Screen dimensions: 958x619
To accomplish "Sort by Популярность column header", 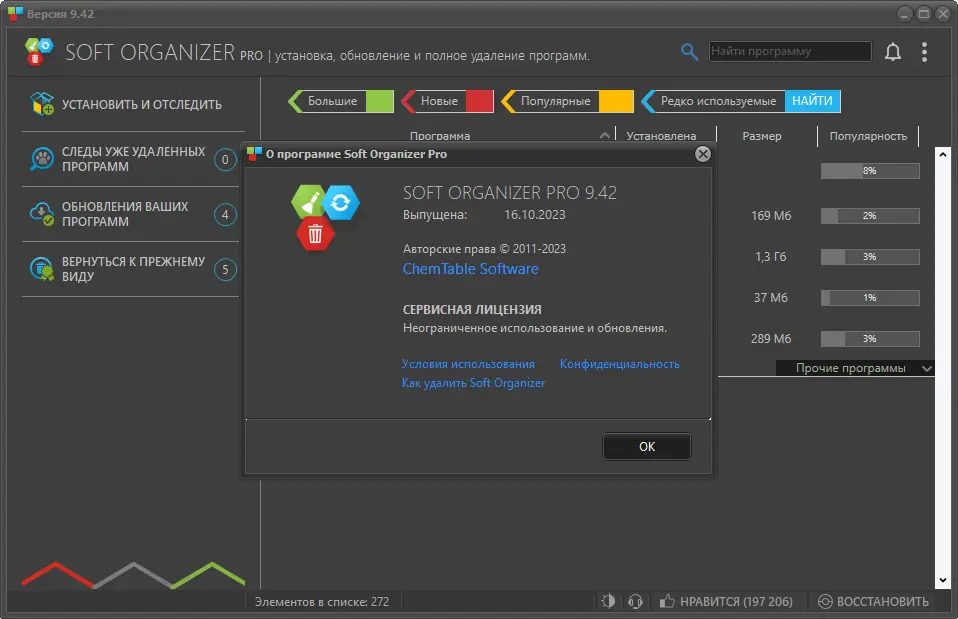I will (x=868, y=136).
